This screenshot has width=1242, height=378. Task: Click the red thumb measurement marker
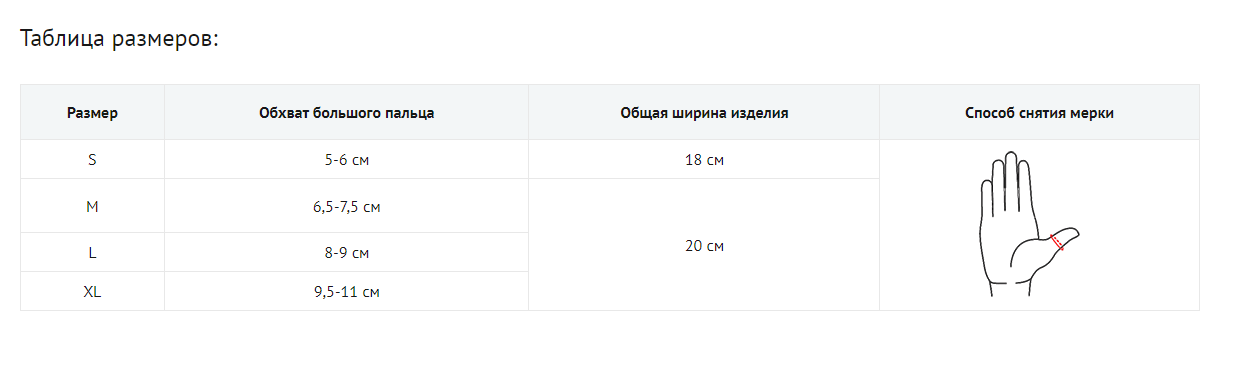pyautogui.click(x=1058, y=243)
